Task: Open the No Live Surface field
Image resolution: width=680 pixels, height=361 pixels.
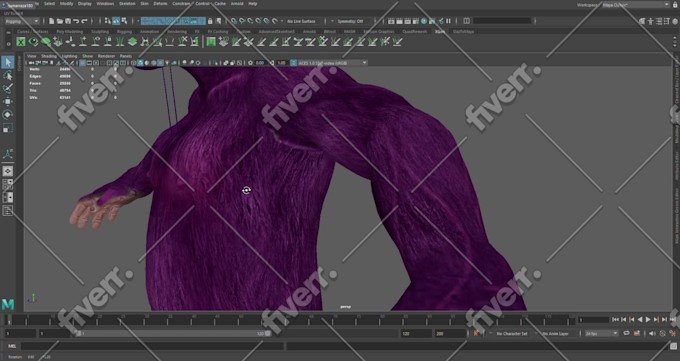Action: click(301, 21)
